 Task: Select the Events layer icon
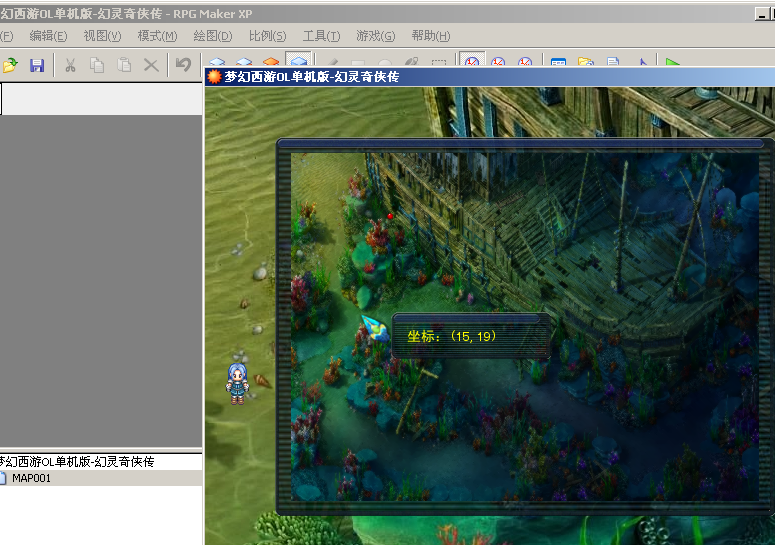[299, 61]
